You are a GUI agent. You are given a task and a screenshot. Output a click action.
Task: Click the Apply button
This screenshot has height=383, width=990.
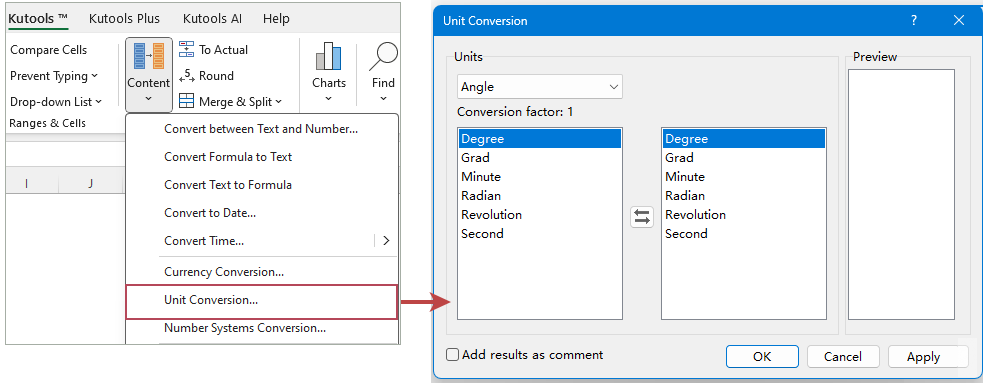(924, 356)
